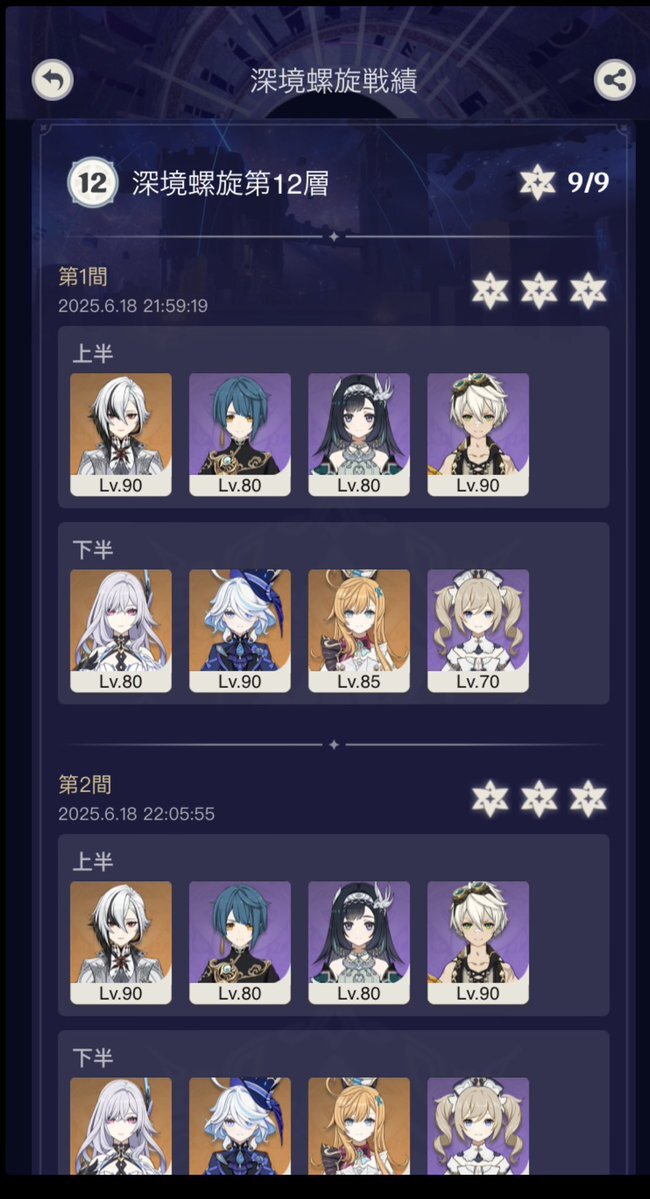Screen dimensions: 650x1199
Task: Click the 深境螺旋戰績 page title
Action: [333, 80]
